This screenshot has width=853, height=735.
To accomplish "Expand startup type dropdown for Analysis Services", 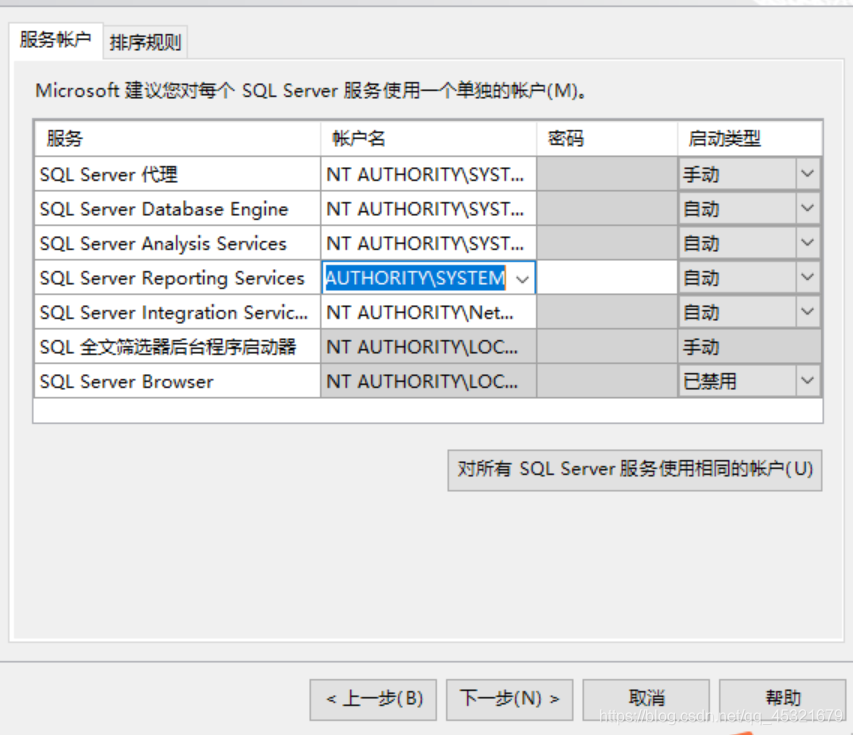I will tap(808, 243).
